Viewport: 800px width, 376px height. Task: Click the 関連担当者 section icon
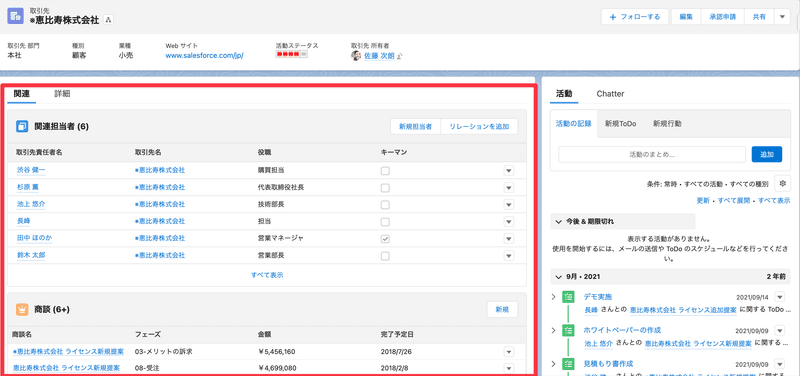point(22,126)
